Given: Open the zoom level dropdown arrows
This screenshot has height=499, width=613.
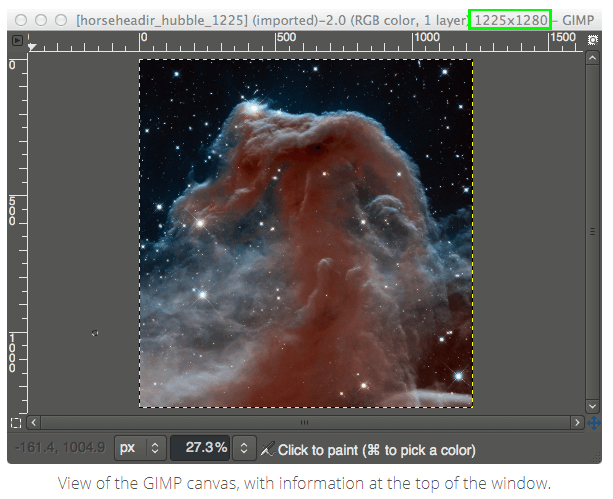Looking at the screenshot, I should click(x=244, y=448).
